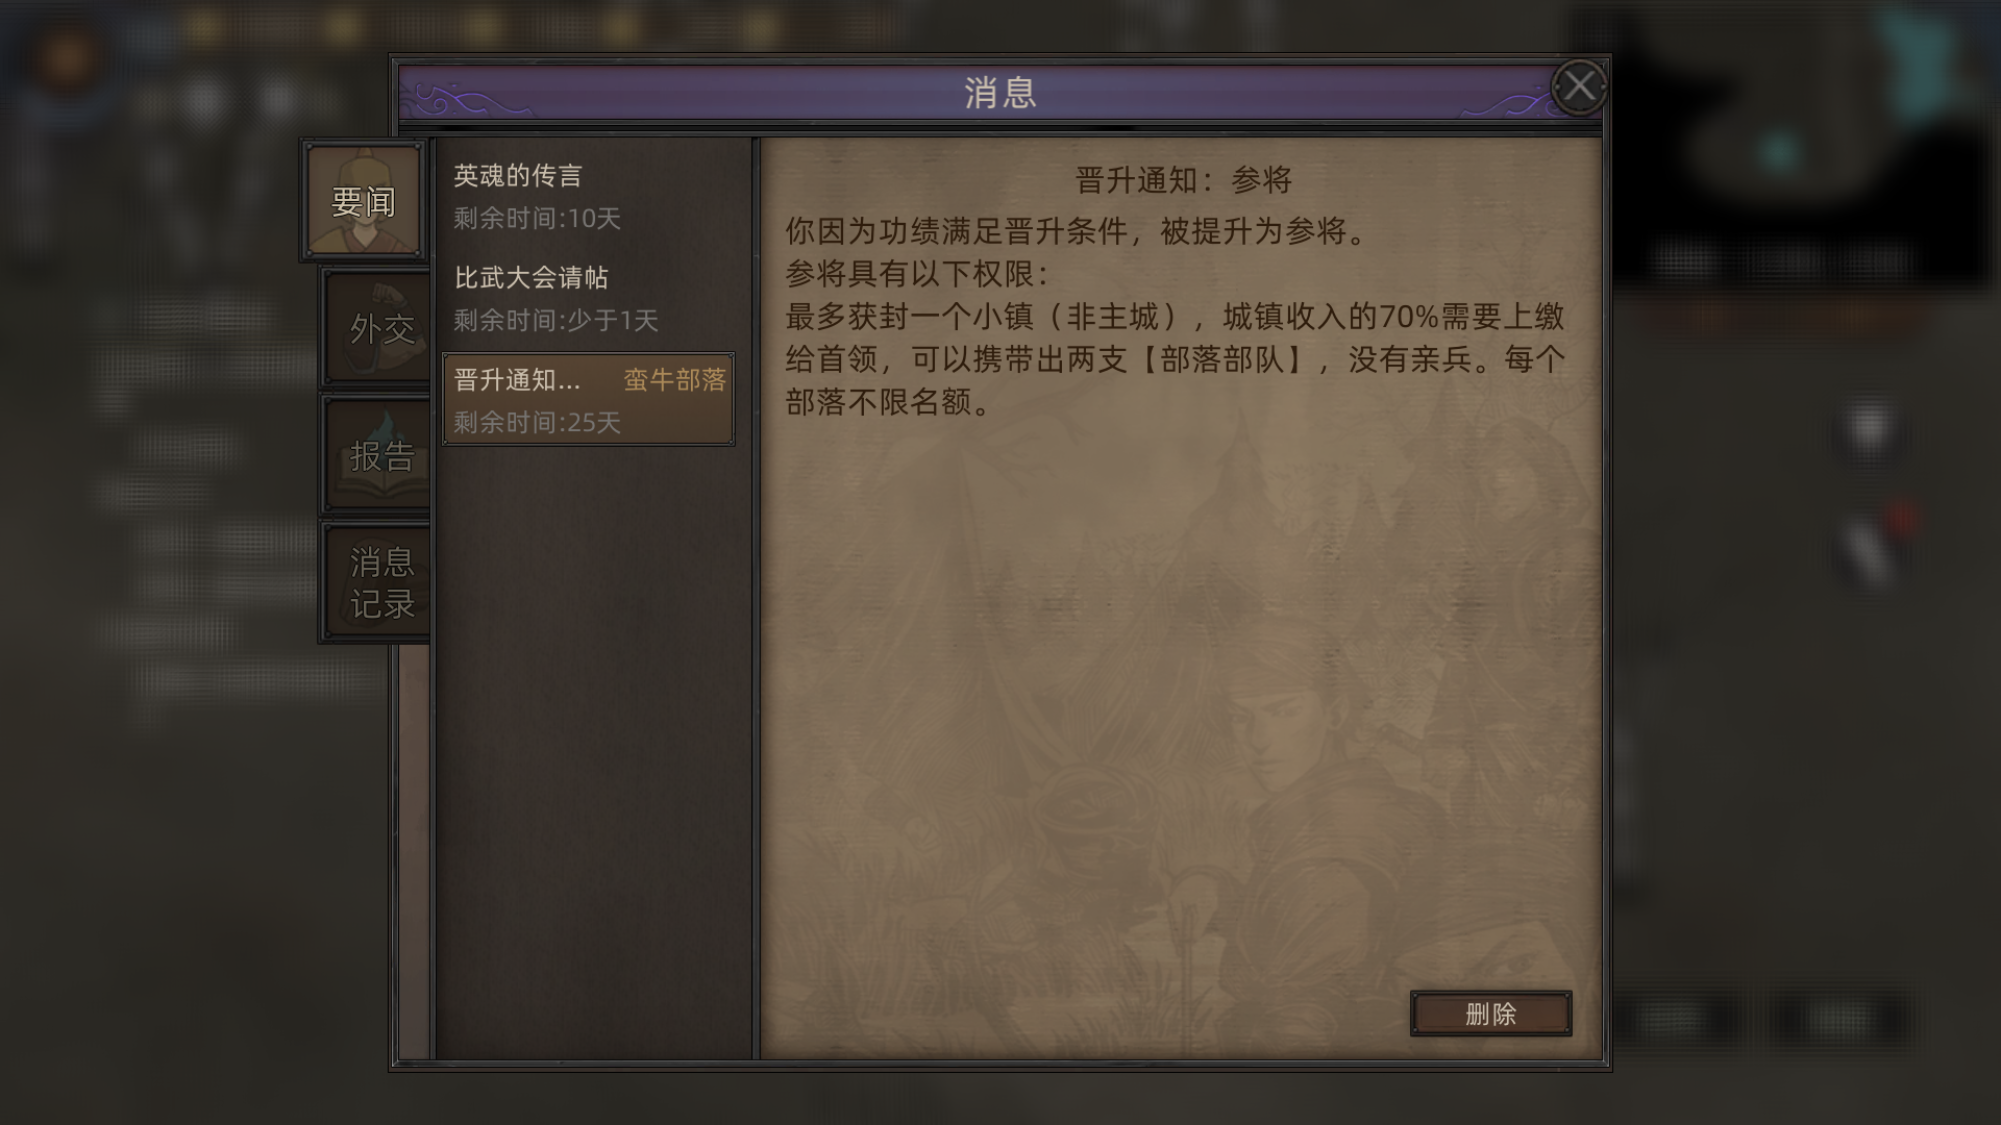The width and height of the screenshot is (2001, 1125).
Task: Open the 英魂的传言 message
Action: tap(589, 196)
